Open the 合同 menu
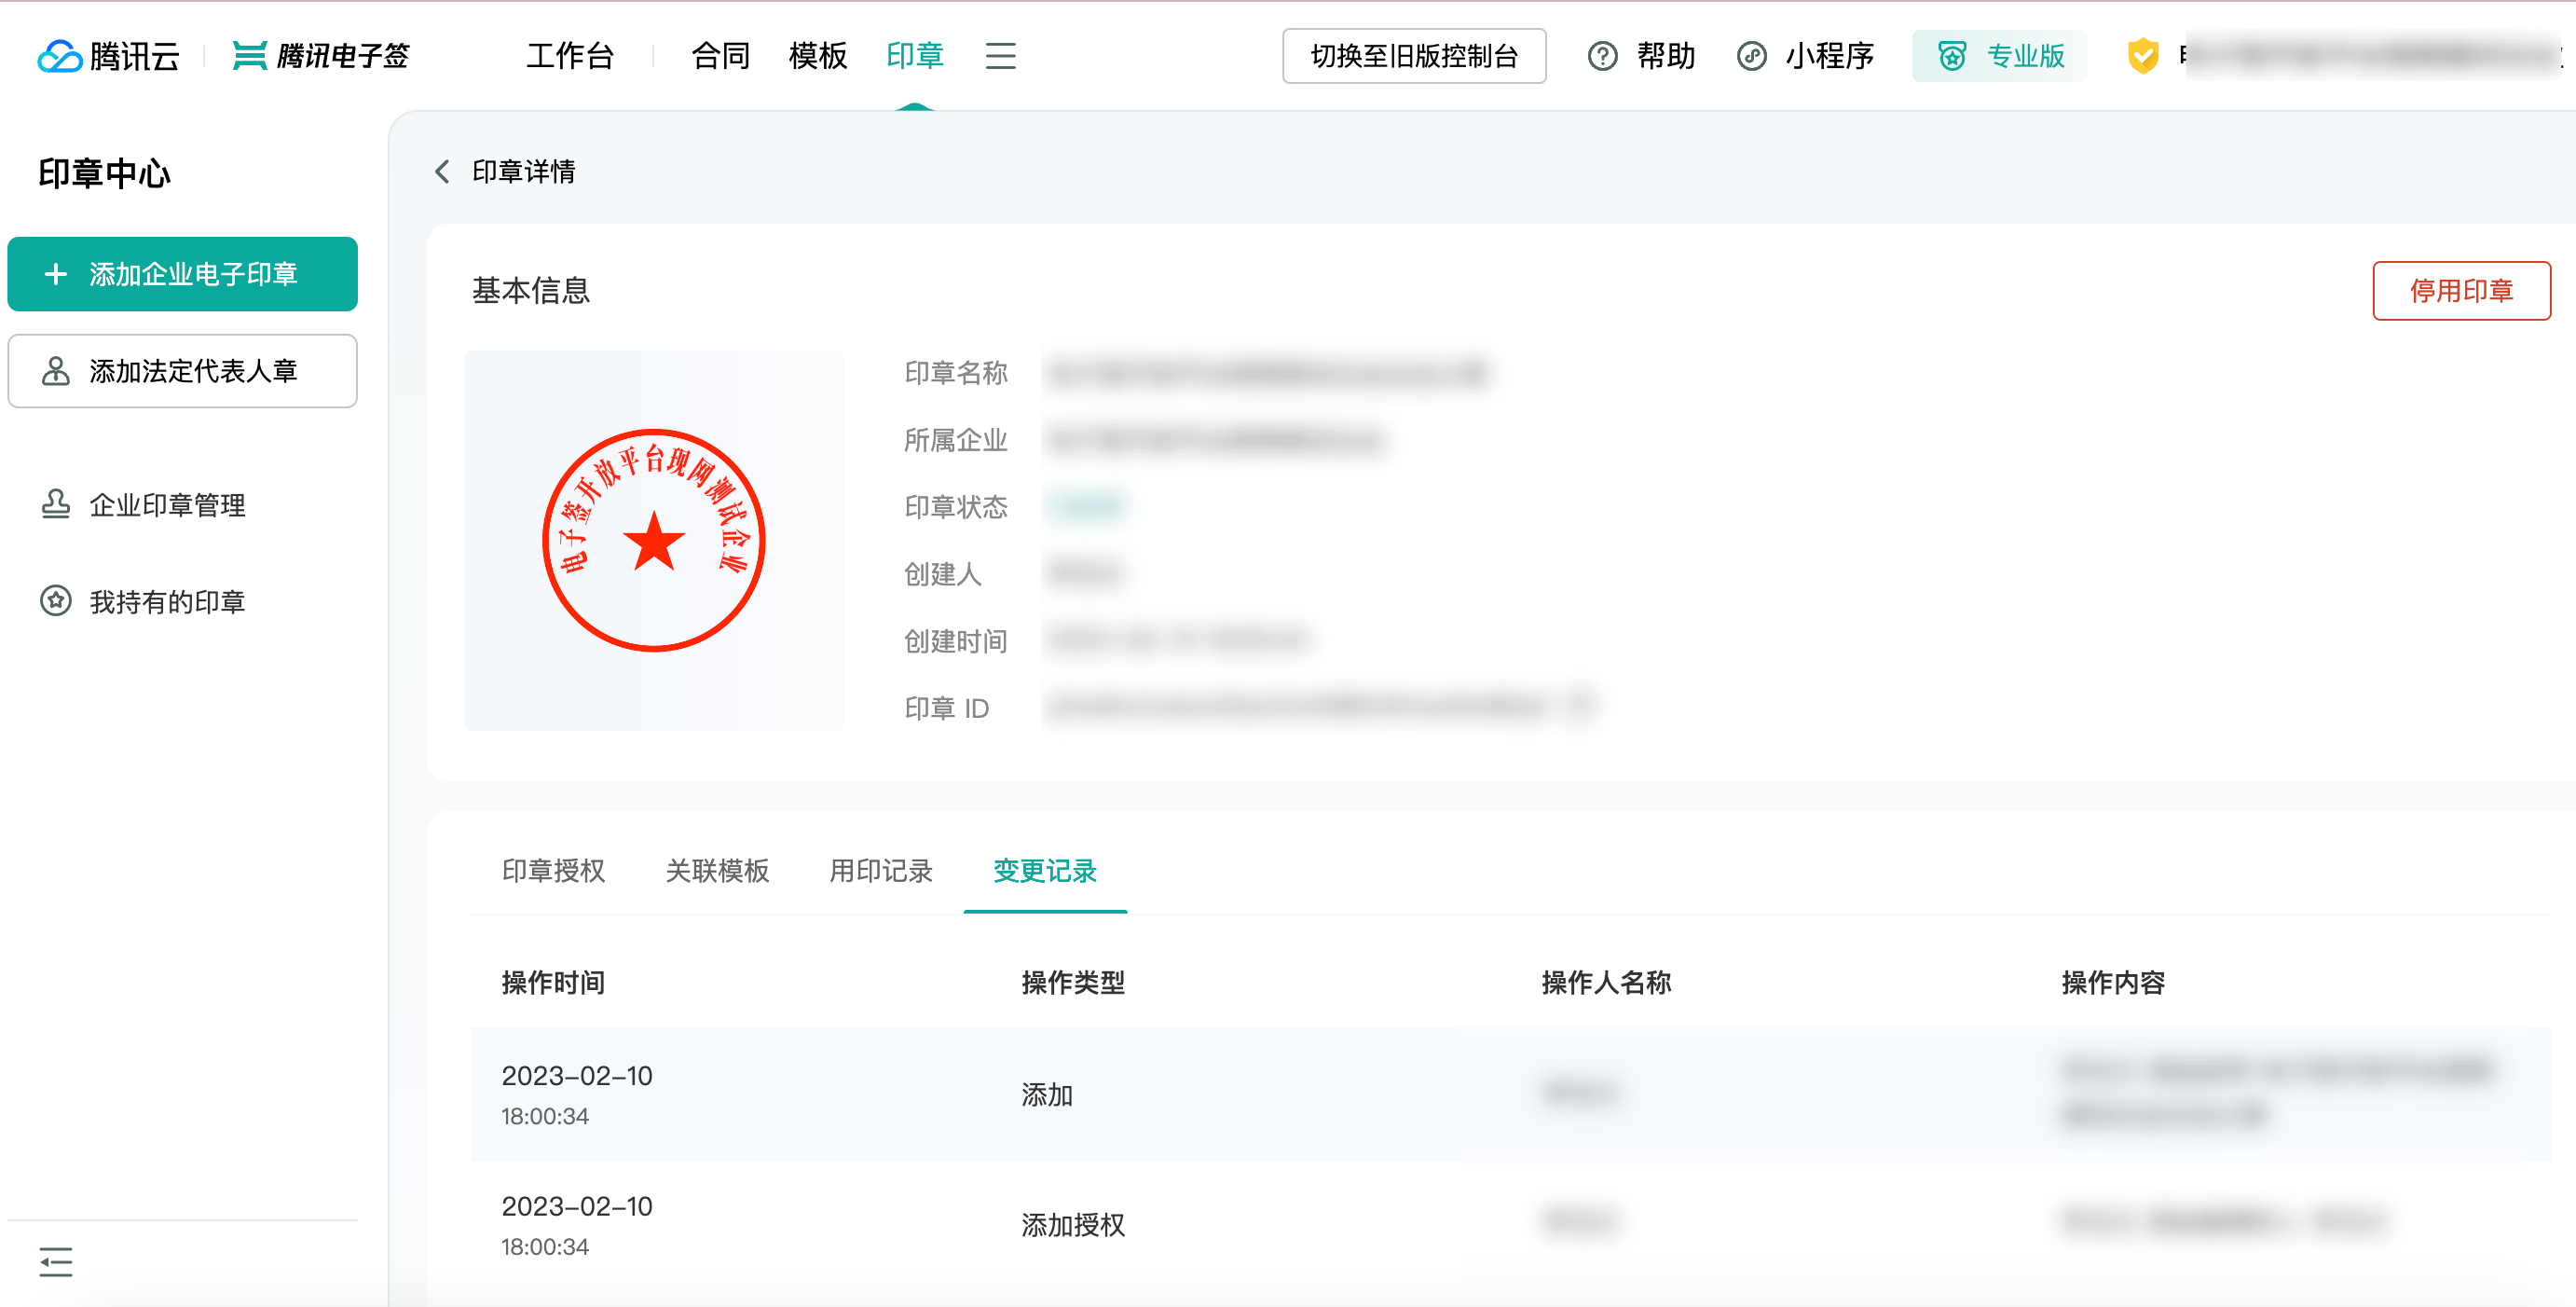The height and width of the screenshot is (1307, 2576). click(x=721, y=56)
